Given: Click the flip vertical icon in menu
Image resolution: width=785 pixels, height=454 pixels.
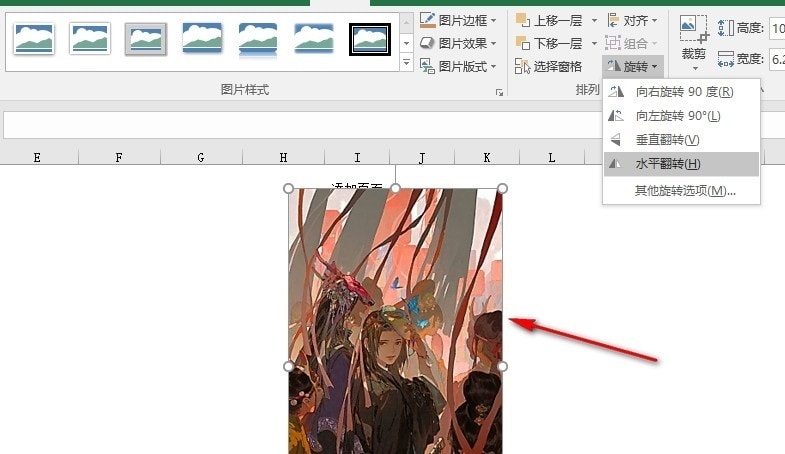Looking at the screenshot, I should coord(616,140).
